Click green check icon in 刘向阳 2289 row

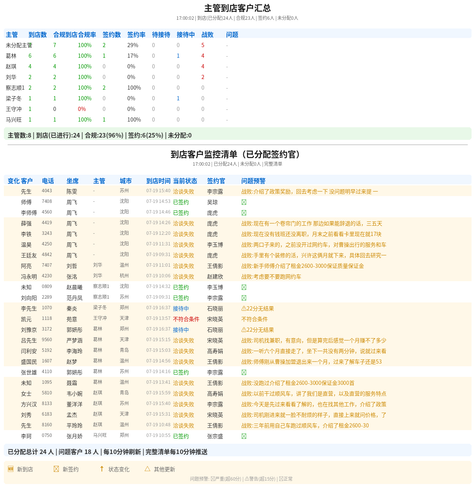[244, 298]
